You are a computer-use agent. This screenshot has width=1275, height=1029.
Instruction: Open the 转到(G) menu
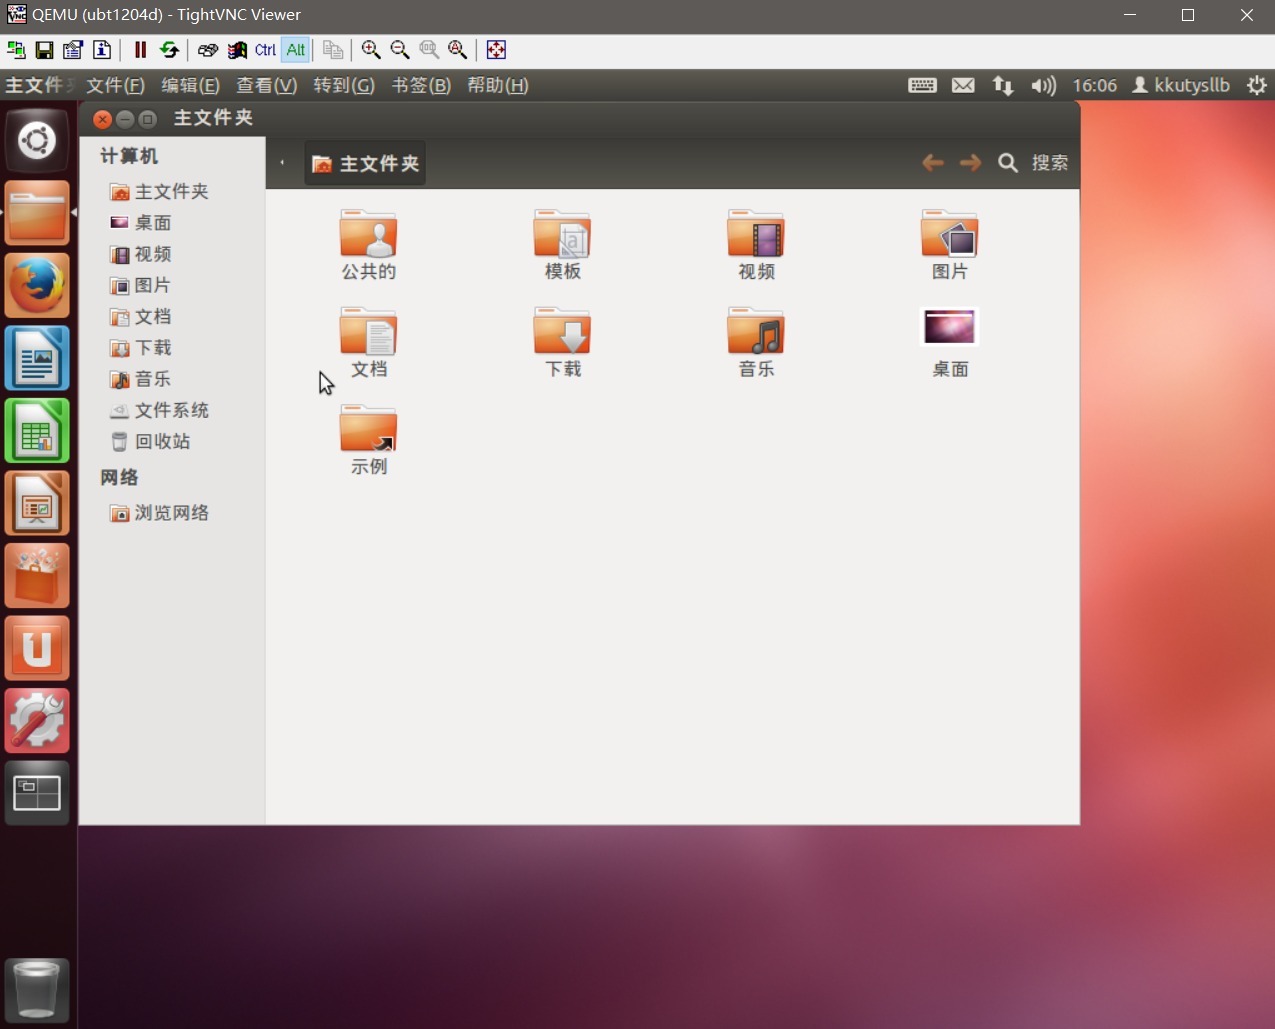coord(344,85)
